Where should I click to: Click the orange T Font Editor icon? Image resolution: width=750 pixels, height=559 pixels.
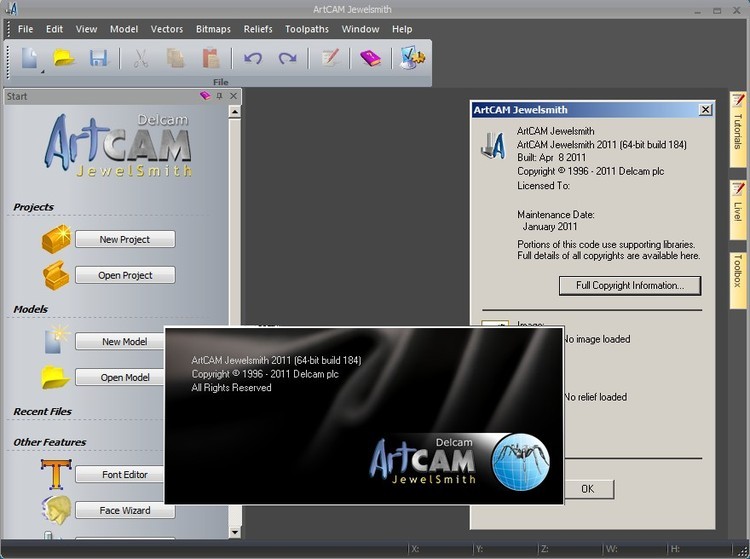tap(56, 473)
